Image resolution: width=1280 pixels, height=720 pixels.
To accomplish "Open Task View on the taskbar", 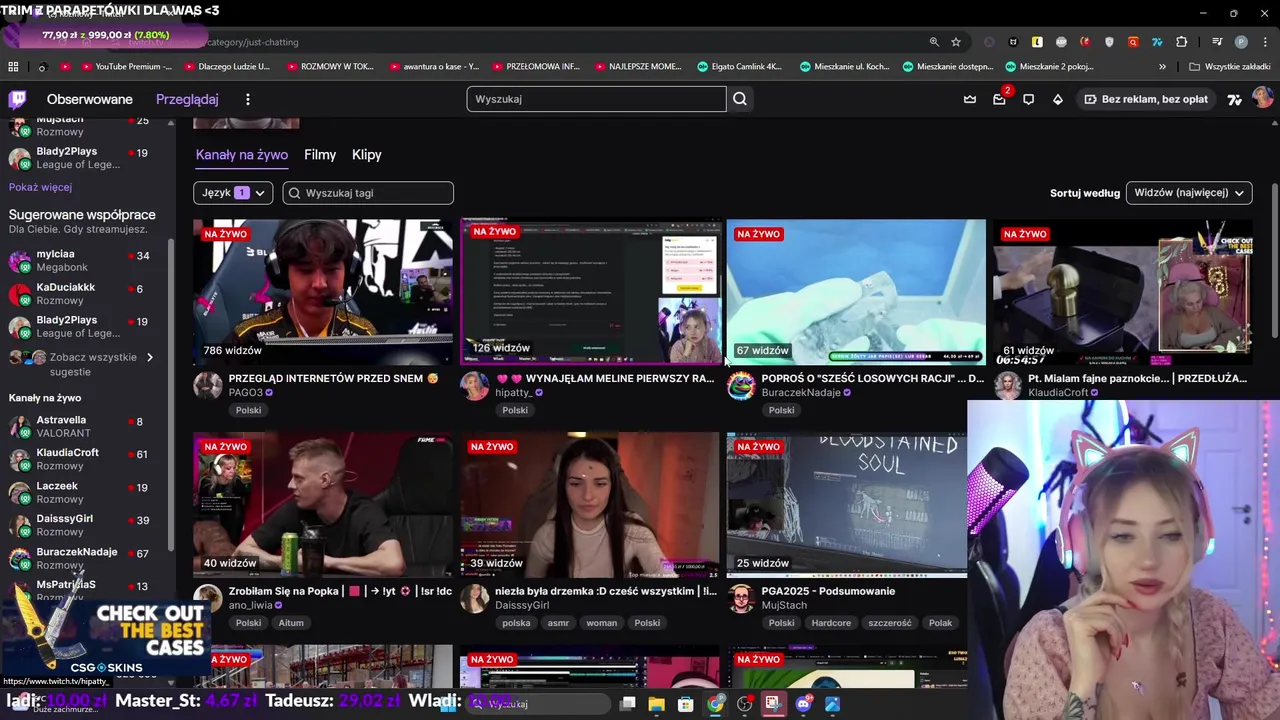I will [x=627, y=704].
